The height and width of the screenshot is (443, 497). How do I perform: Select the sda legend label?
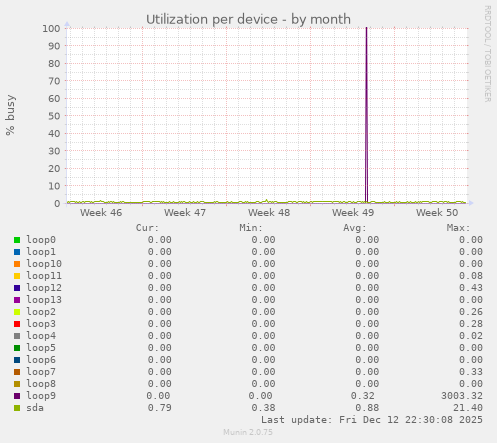pyautogui.click(x=35, y=408)
